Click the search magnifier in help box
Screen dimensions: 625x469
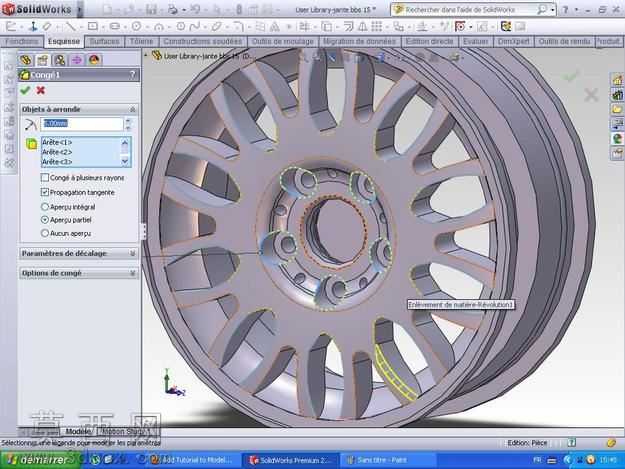pos(542,10)
